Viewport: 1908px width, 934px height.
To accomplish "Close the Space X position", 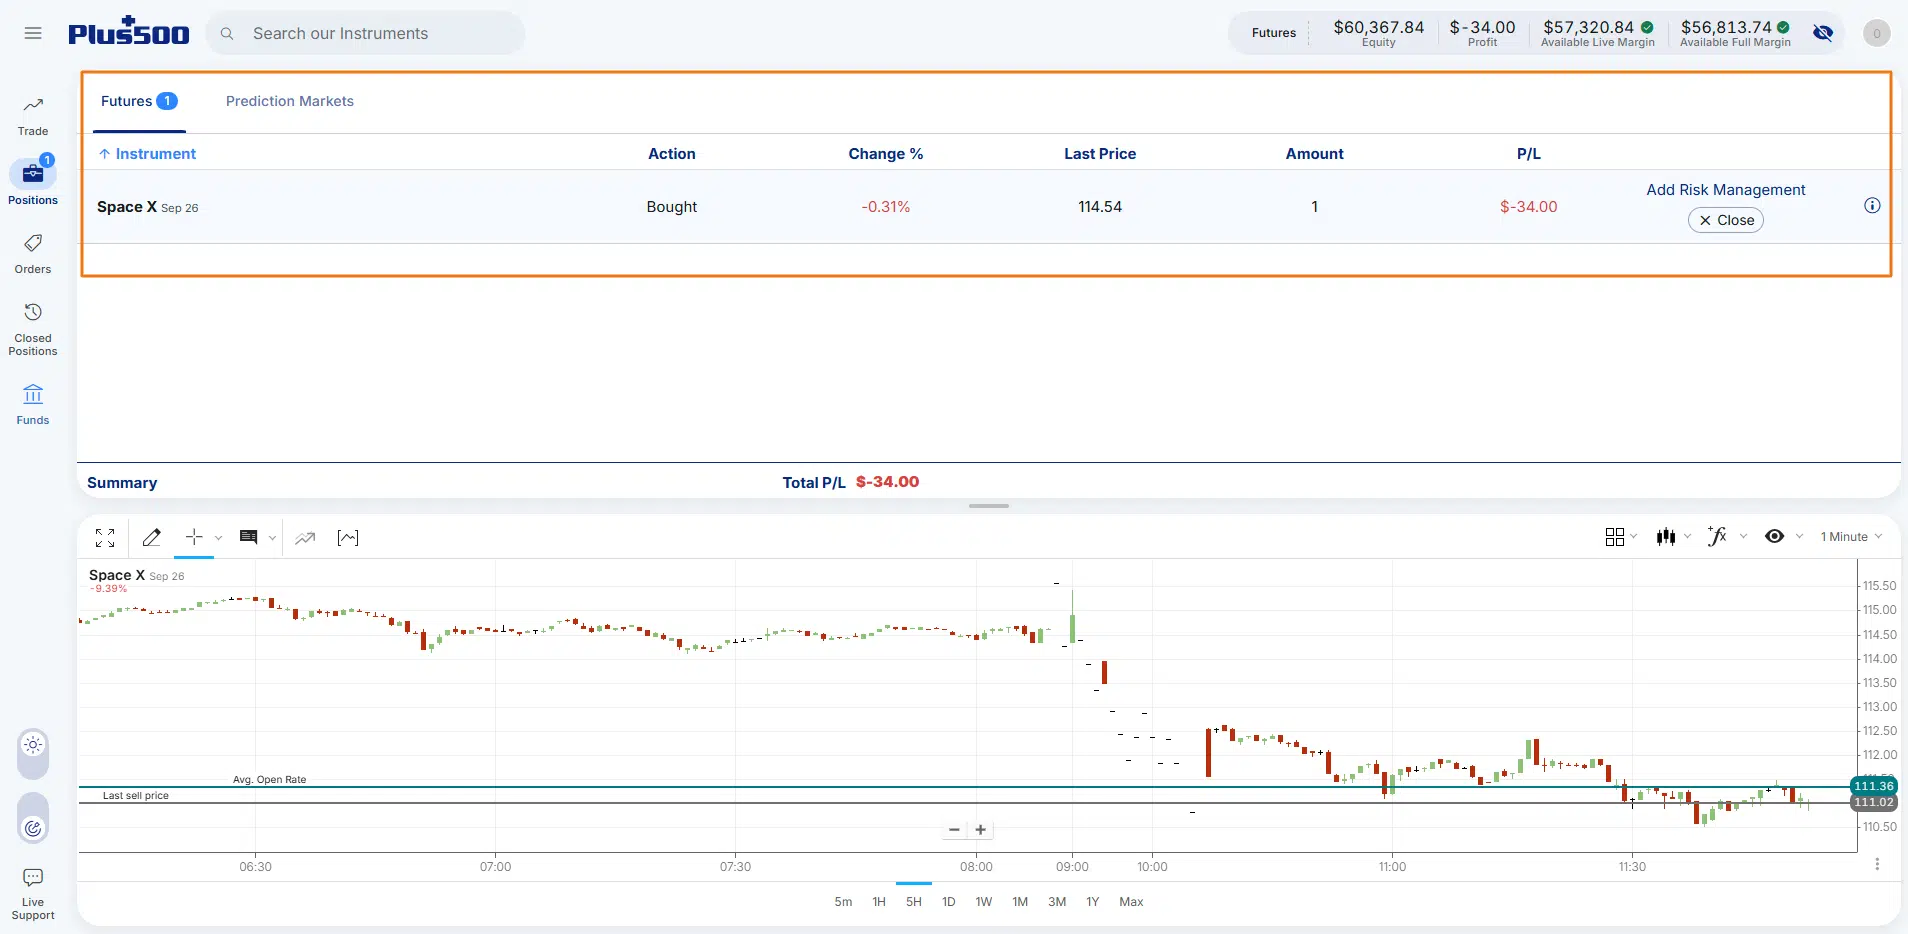I will pyautogui.click(x=1726, y=220).
